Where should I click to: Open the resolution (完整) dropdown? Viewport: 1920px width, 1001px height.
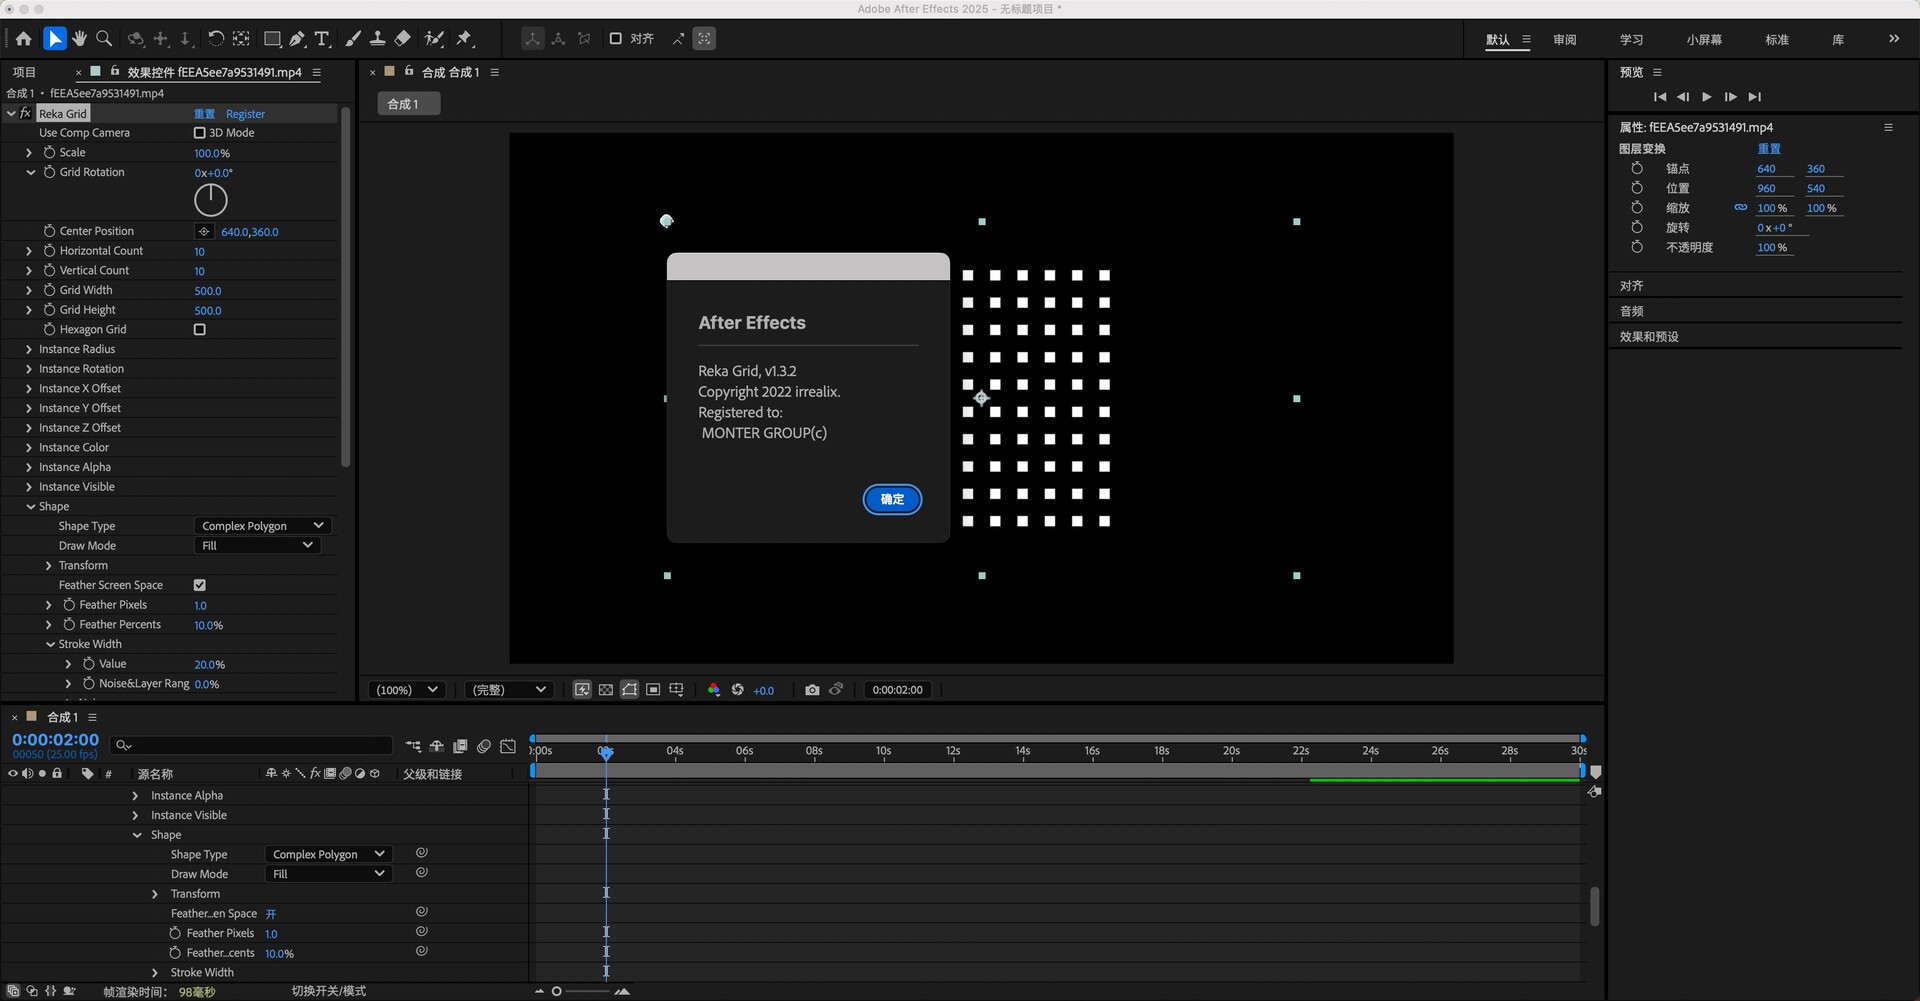(508, 690)
